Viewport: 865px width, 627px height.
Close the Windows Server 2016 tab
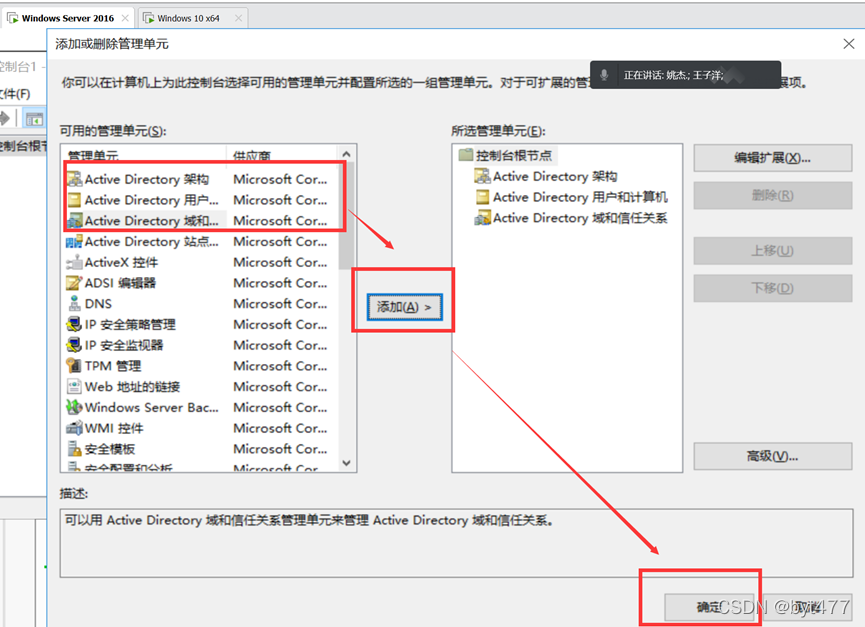point(125,18)
